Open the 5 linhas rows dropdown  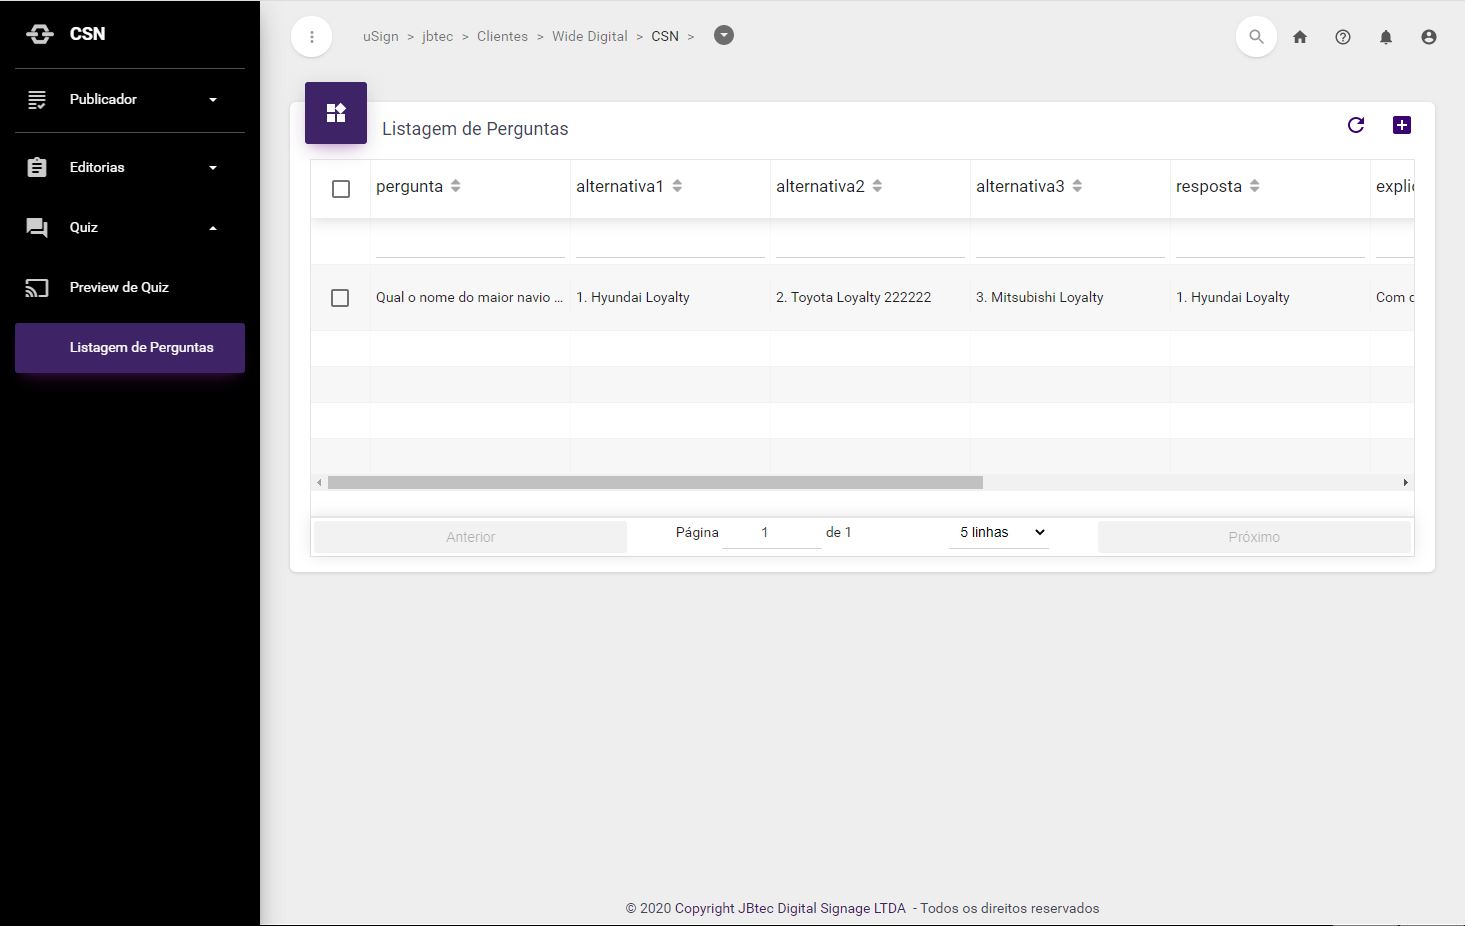[999, 533]
